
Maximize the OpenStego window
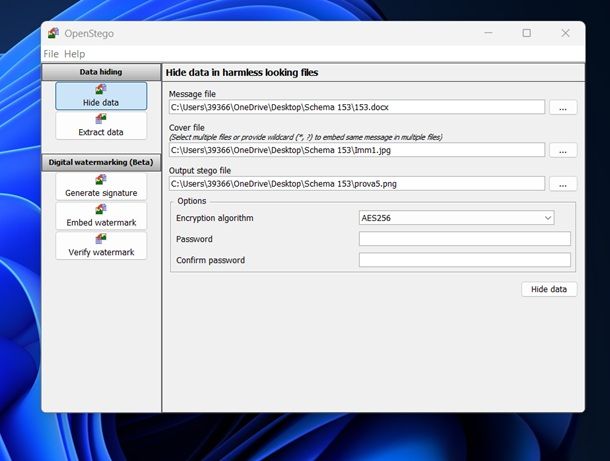pyautogui.click(x=527, y=33)
